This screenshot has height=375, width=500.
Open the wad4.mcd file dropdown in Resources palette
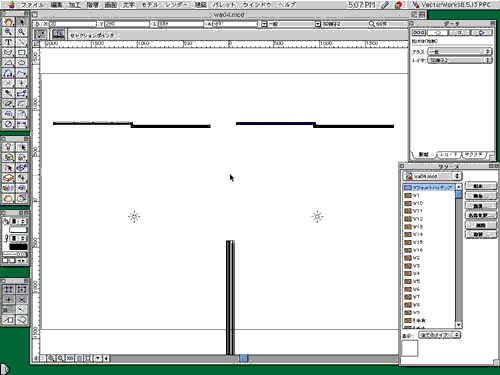(x=432, y=176)
